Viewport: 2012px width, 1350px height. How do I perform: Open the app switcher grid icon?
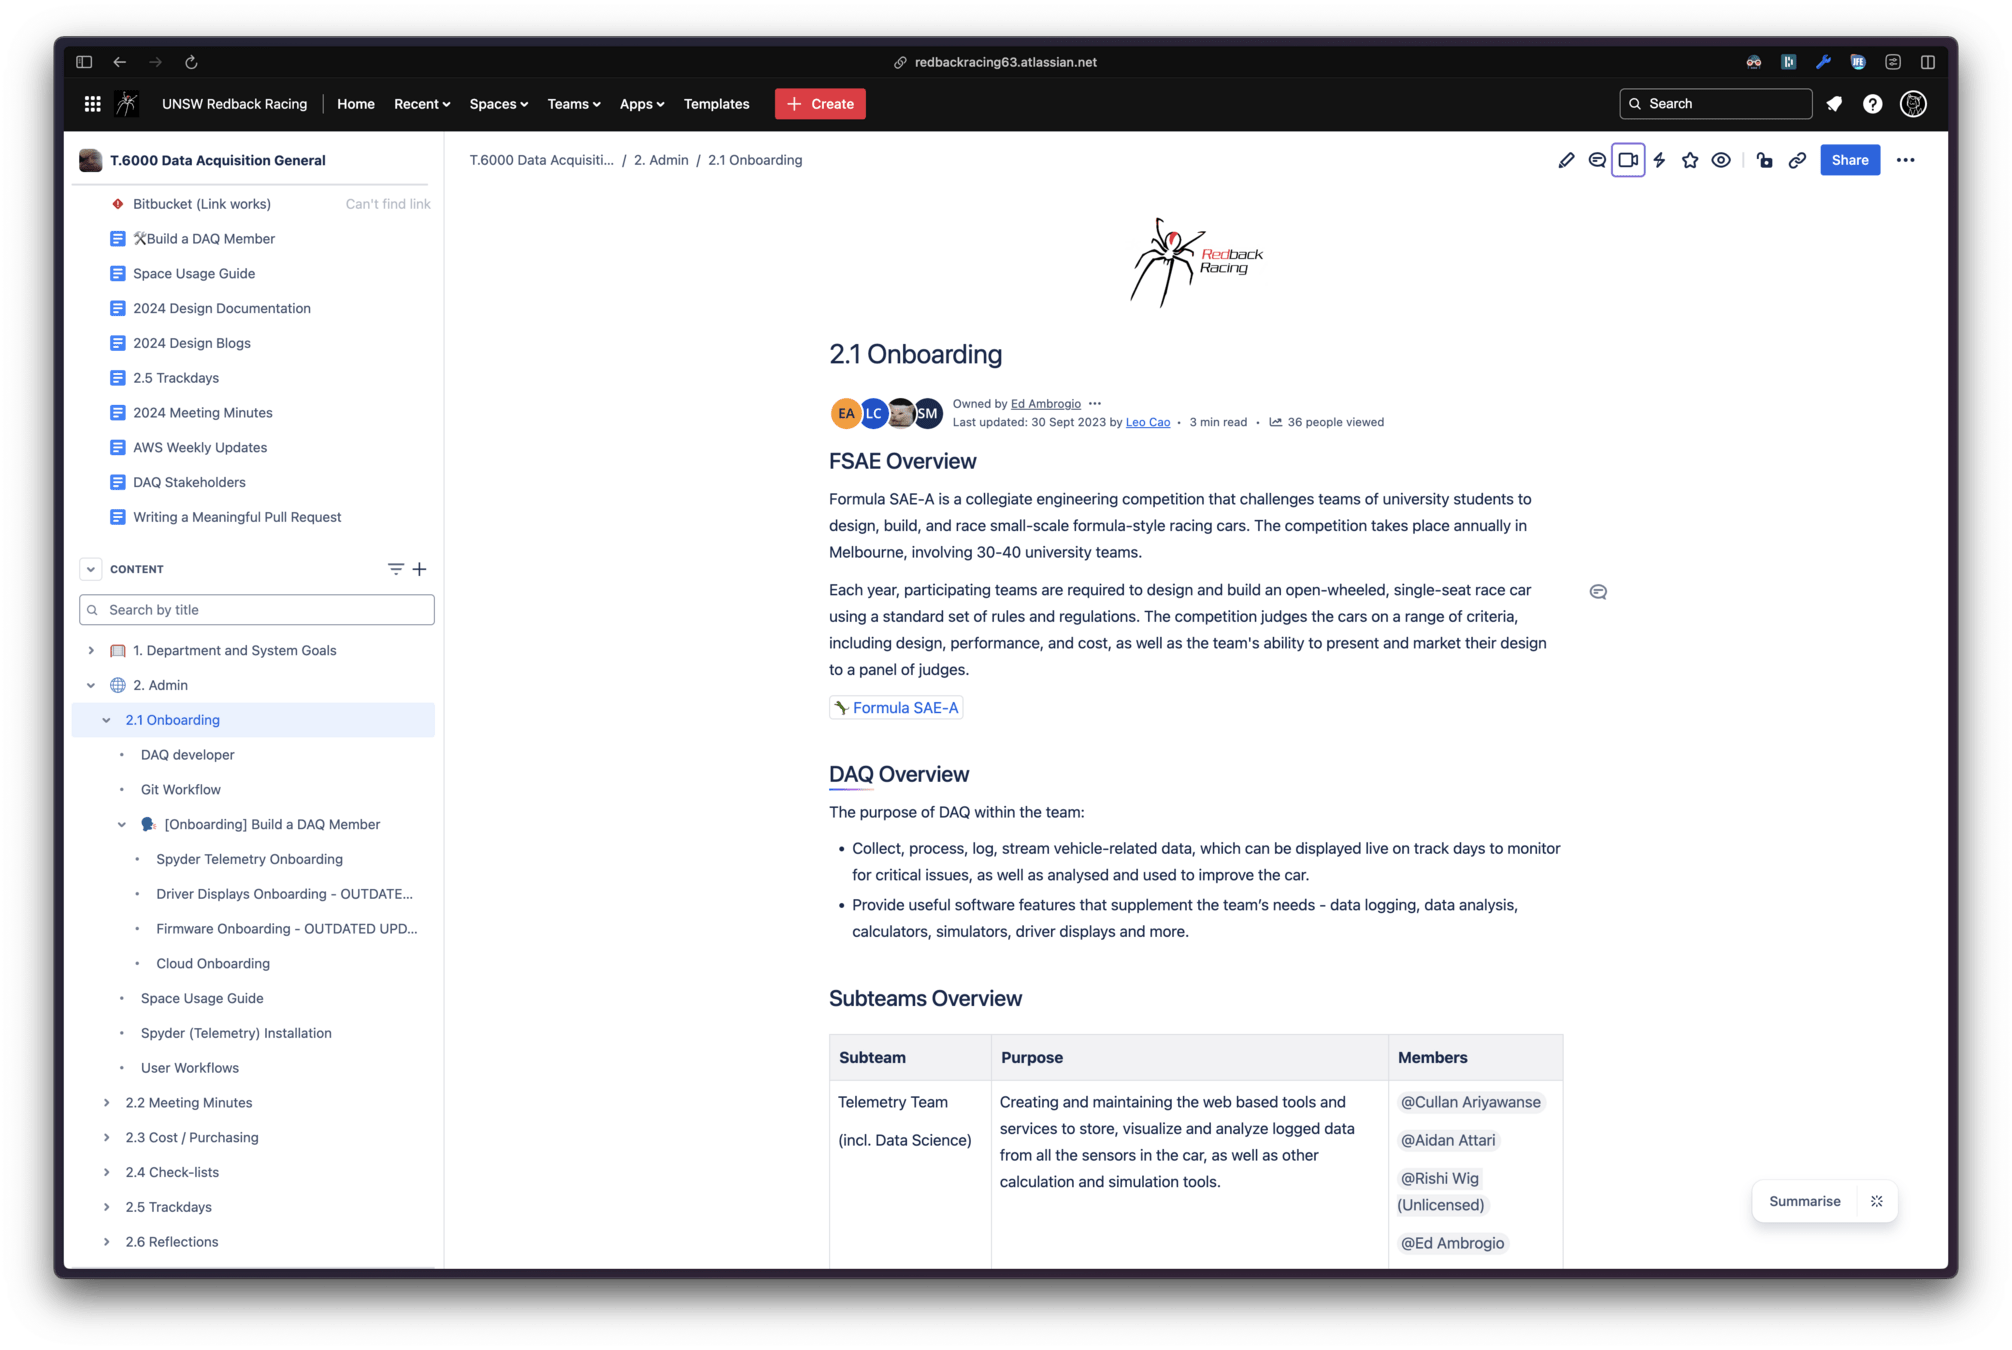(x=92, y=104)
